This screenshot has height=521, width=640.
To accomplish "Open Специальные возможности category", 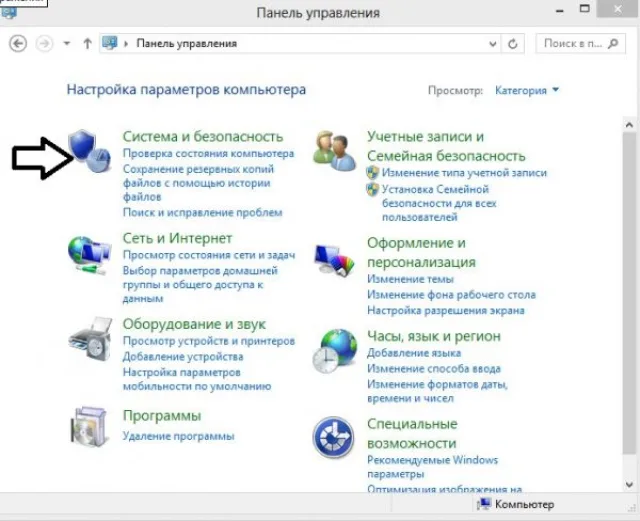I will pos(412,433).
